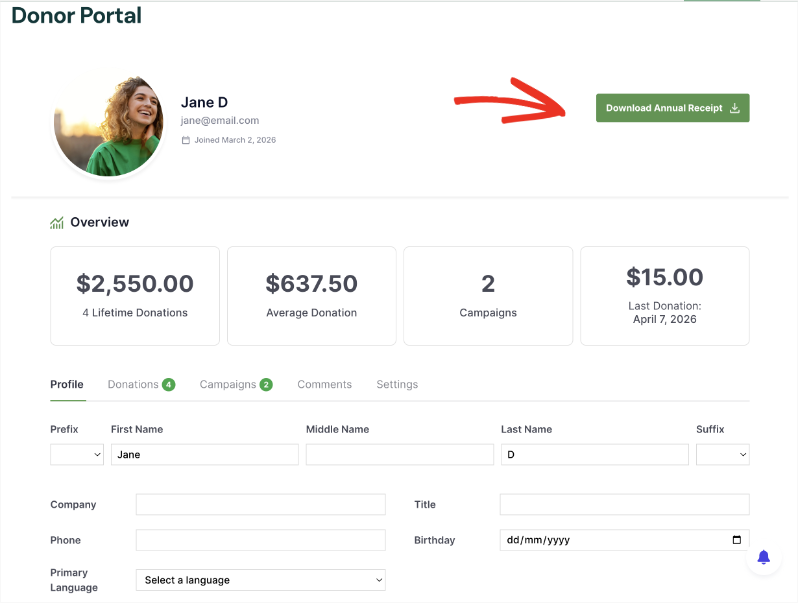
Task: Click the download arrow icon on receipt button
Action: coord(734,108)
